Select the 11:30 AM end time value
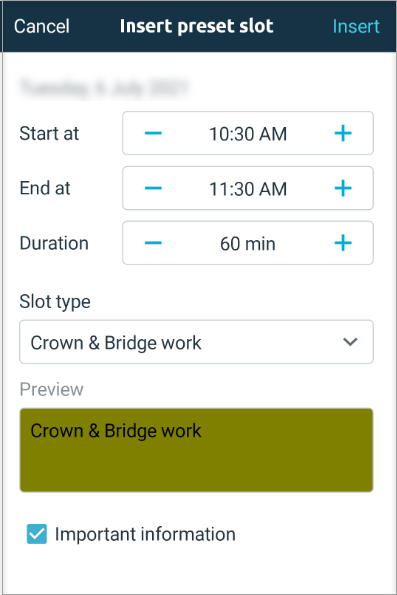The image size is (397, 595). tap(248, 189)
